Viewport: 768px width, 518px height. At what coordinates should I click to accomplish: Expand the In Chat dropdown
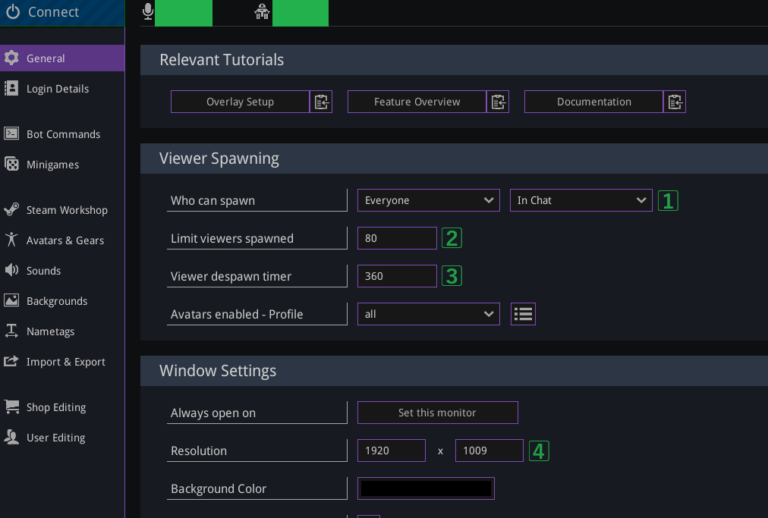[x=580, y=200]
